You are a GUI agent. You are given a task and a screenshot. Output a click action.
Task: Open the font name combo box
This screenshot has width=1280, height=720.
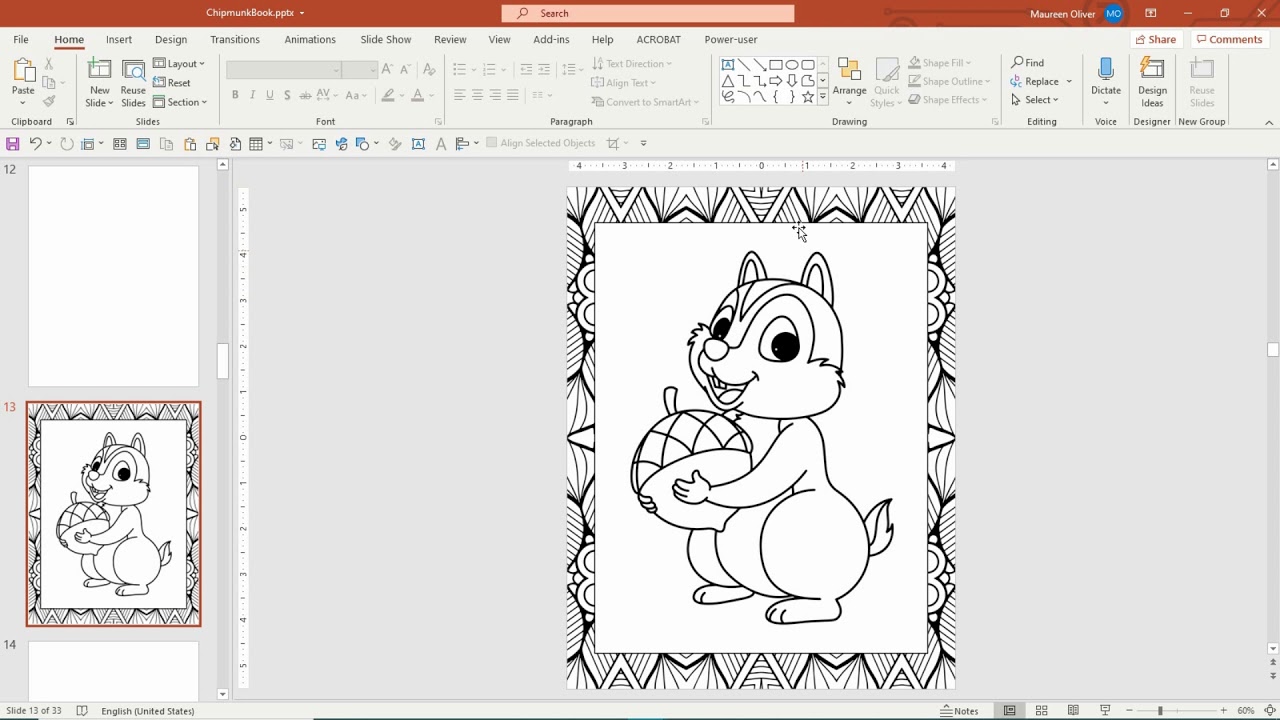284,69
